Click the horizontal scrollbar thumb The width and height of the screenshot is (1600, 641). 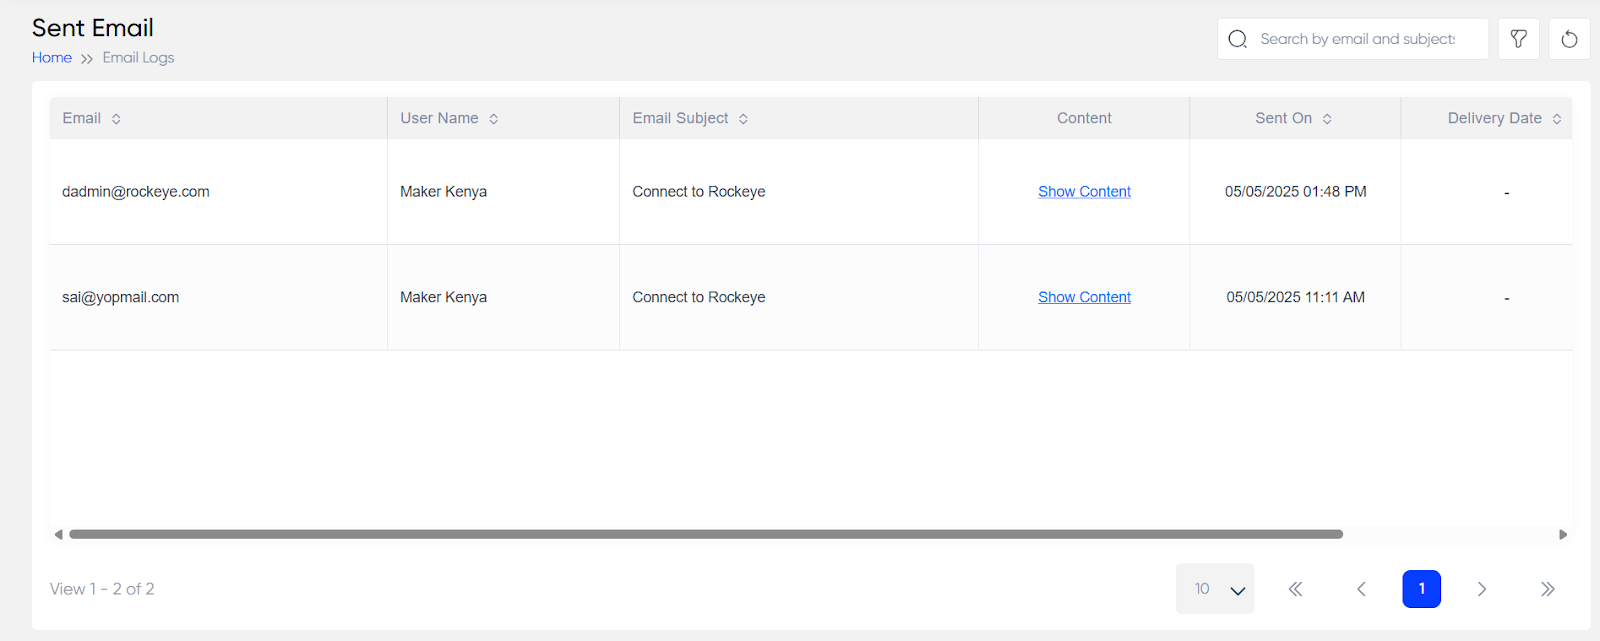point(706,534)
